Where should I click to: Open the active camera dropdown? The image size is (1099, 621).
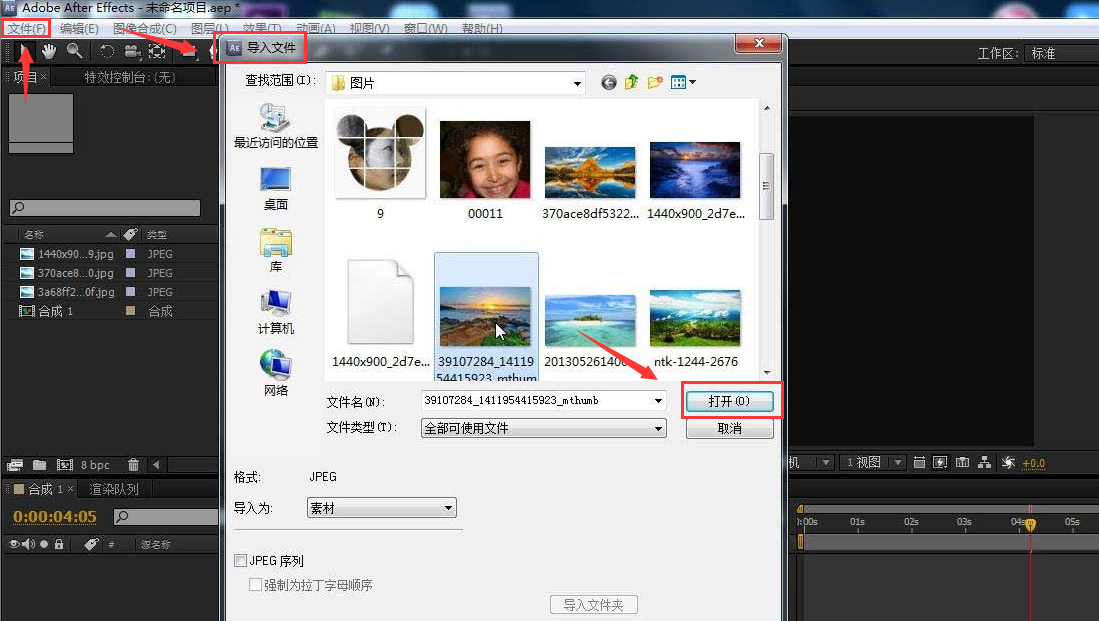click(811, 463)
